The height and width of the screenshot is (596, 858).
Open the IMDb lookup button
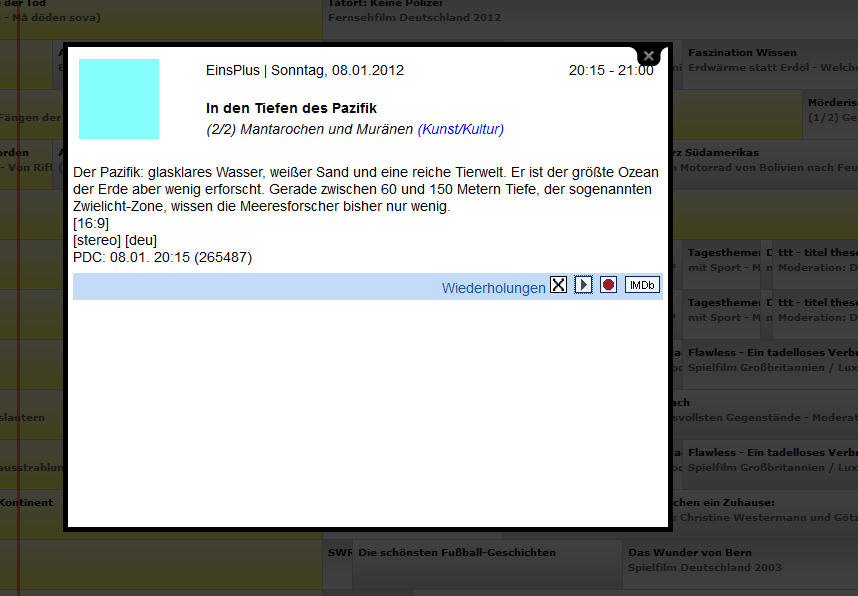(x=642, y=285)
